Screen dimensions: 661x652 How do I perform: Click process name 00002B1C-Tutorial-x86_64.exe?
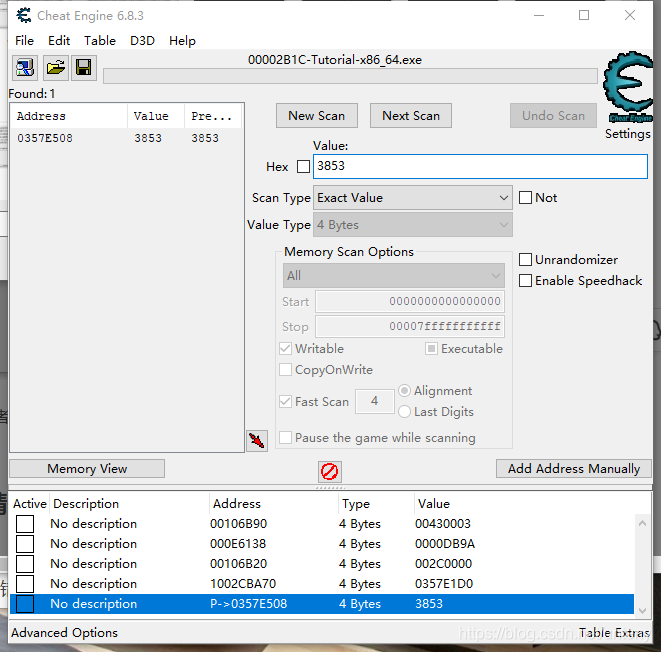coord(335,60)
